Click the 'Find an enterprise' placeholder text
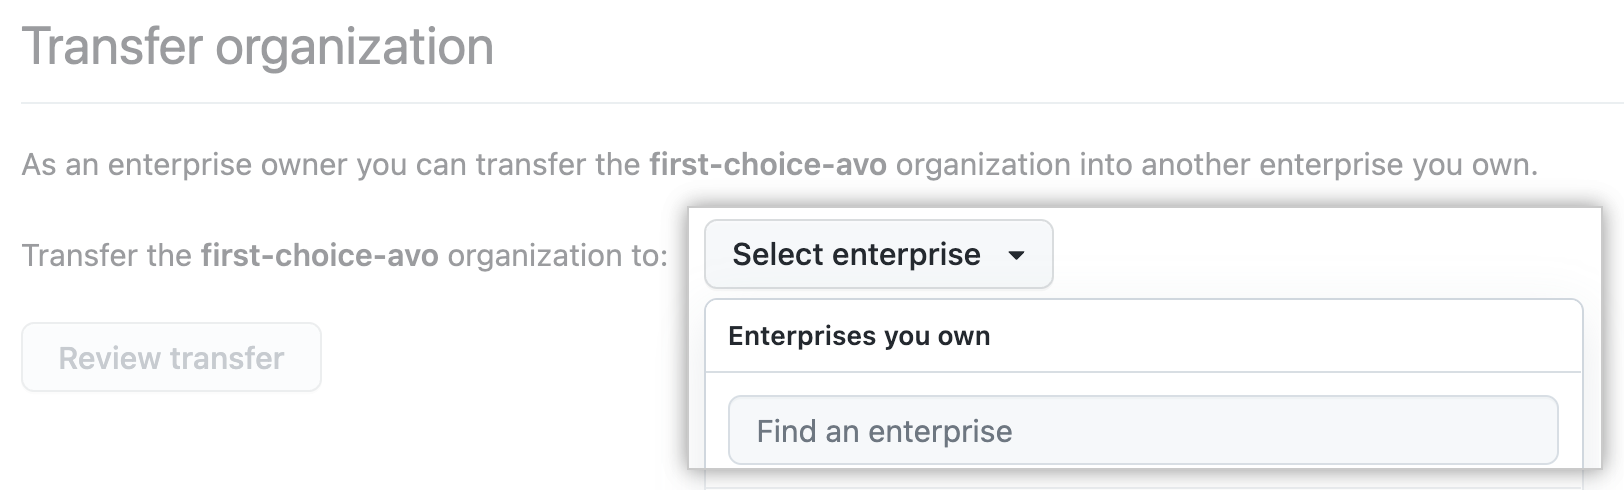Screen dimensions: 1624x490 [x=884, y=431]
